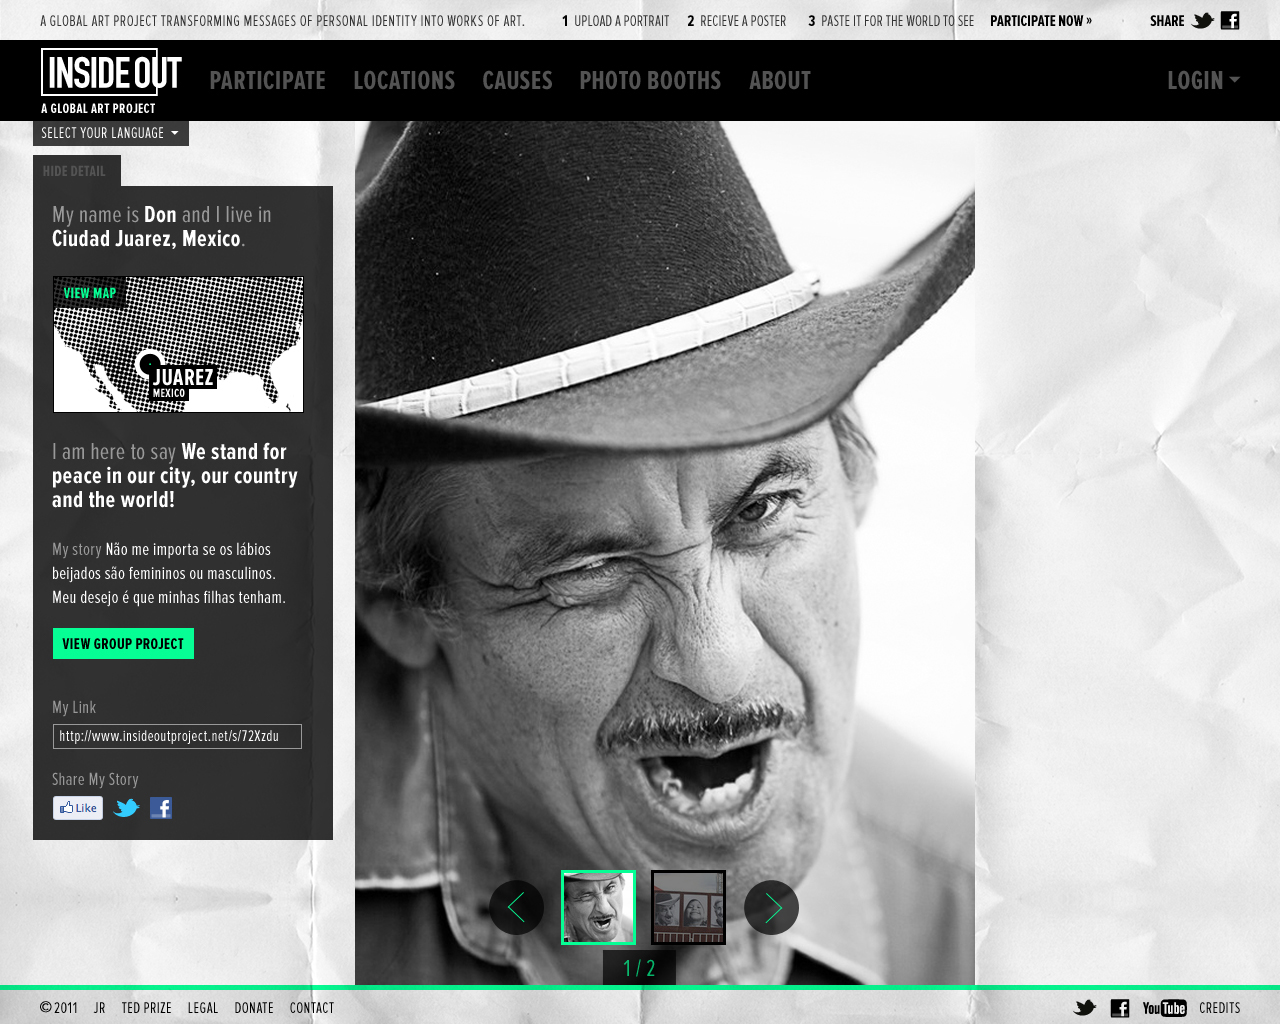This screenshot has height=1024, width=1280.
Task: Open Select Your Language dropdown
Action: (111, 133)
